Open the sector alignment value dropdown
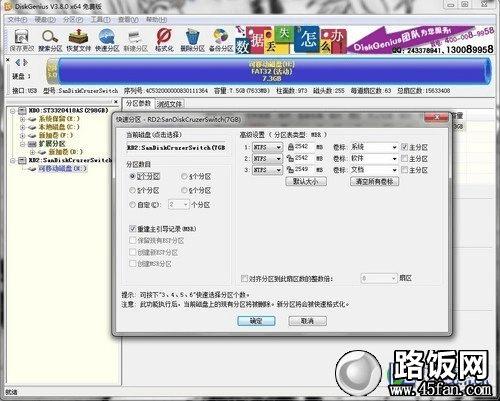Screen dimensions: 500x401 [379, 278]
